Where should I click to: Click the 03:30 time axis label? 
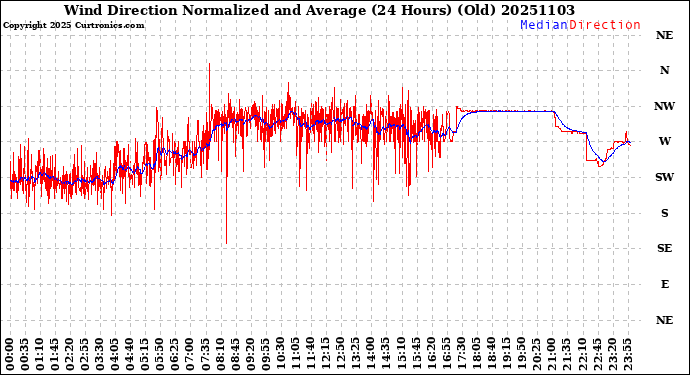(99, 355)
